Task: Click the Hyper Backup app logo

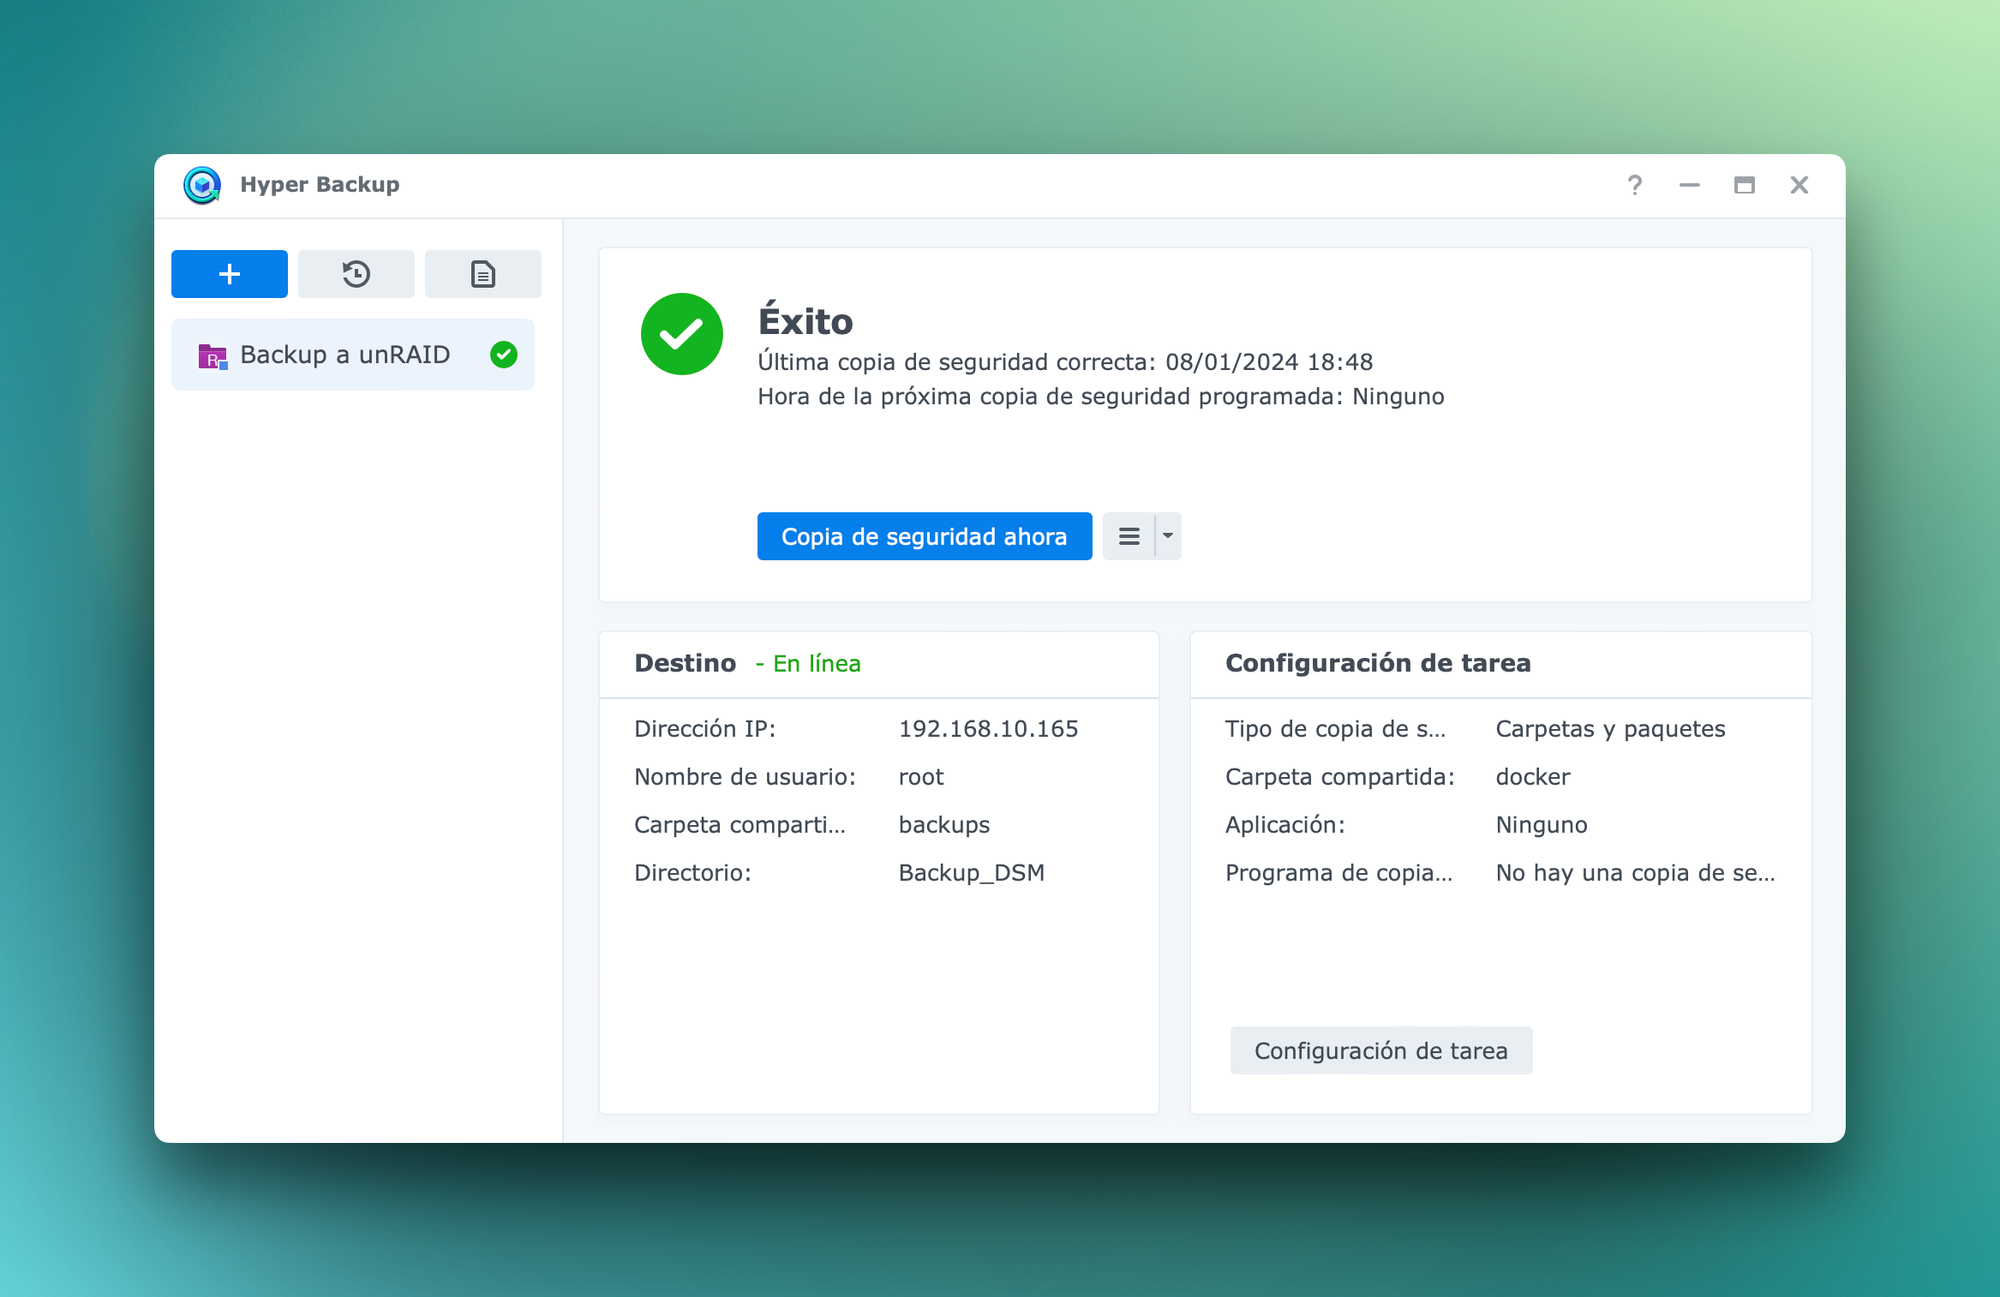Action: (202, 185)
